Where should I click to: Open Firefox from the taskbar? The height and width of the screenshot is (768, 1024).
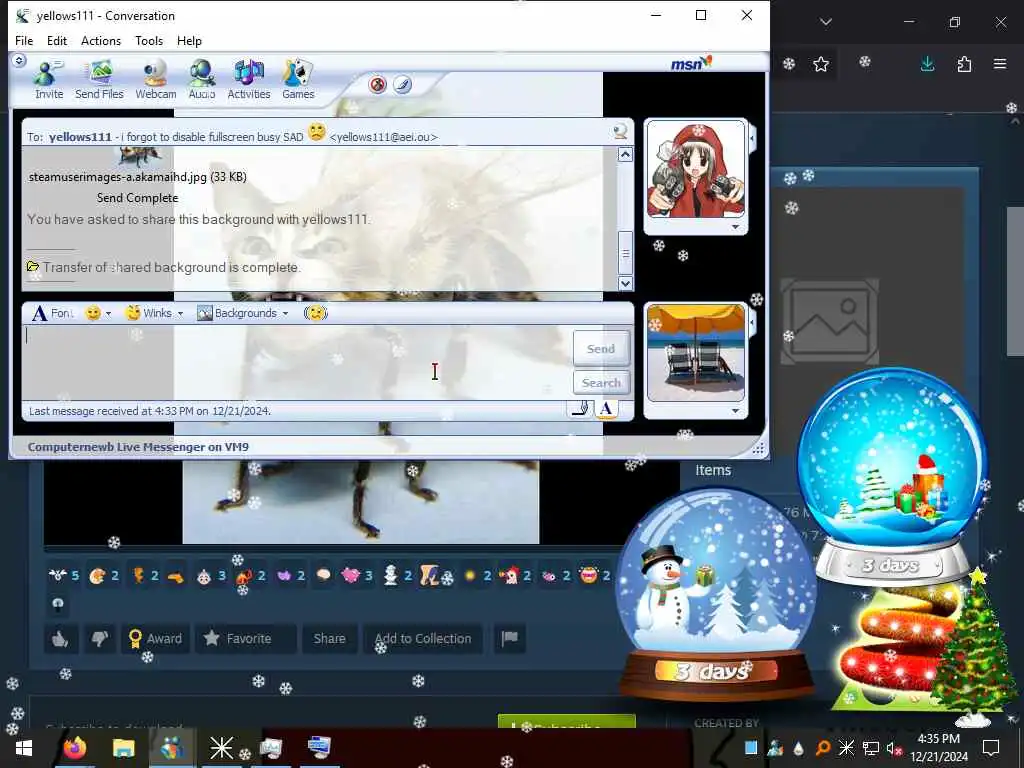[74, 748]
